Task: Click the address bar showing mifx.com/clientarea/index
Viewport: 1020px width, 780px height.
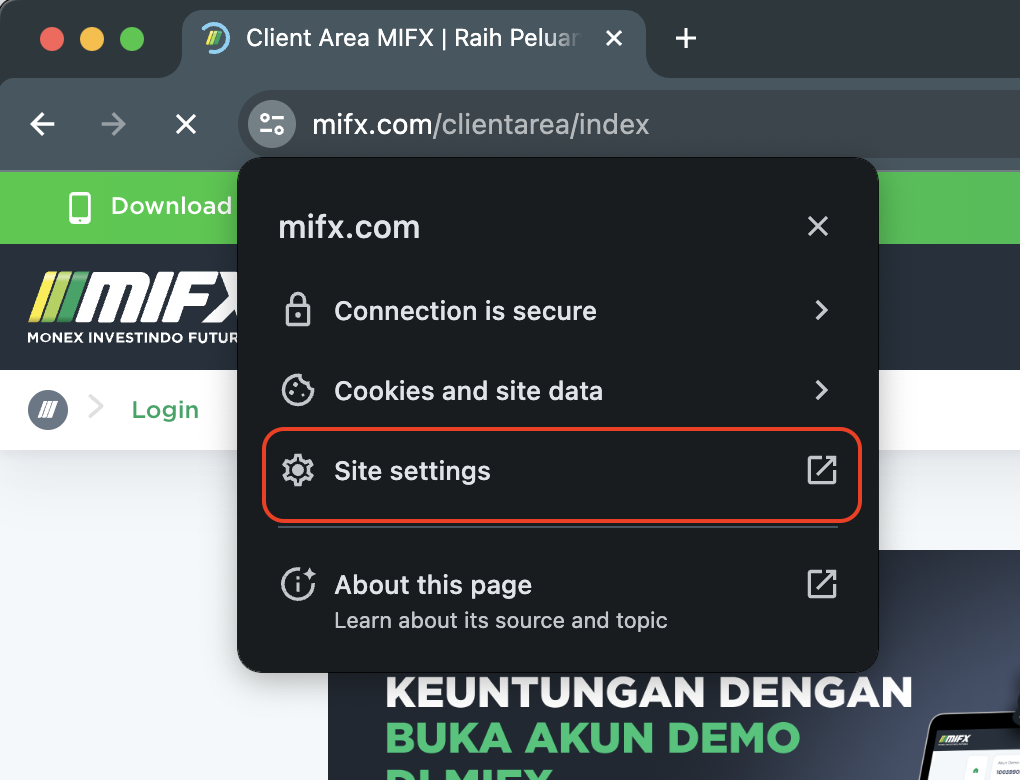Action: pos(480,124)
